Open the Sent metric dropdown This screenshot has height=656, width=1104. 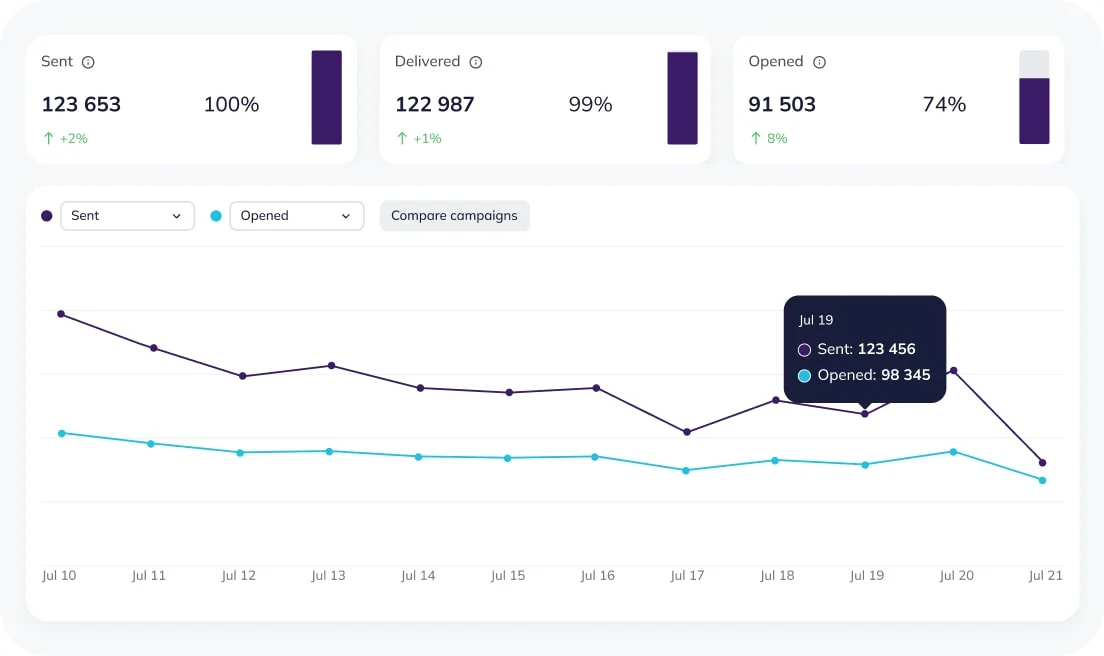pos(127,215)
